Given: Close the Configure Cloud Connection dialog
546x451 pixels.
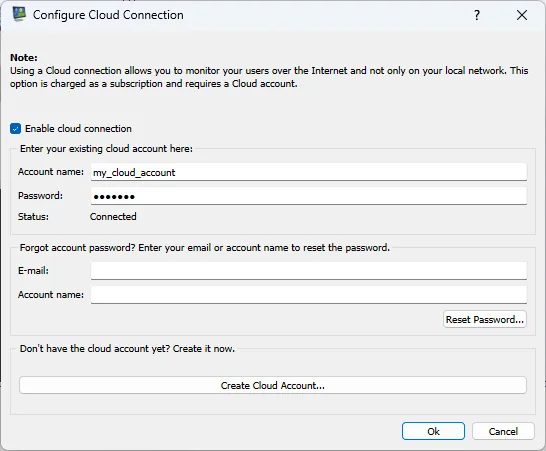Looking at the screenshot, I should (522, 15).
